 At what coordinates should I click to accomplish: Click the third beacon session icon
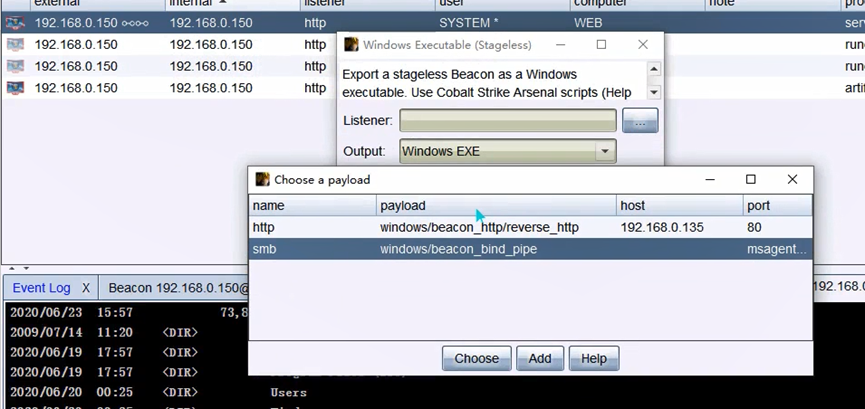click(x=15, y=66)
